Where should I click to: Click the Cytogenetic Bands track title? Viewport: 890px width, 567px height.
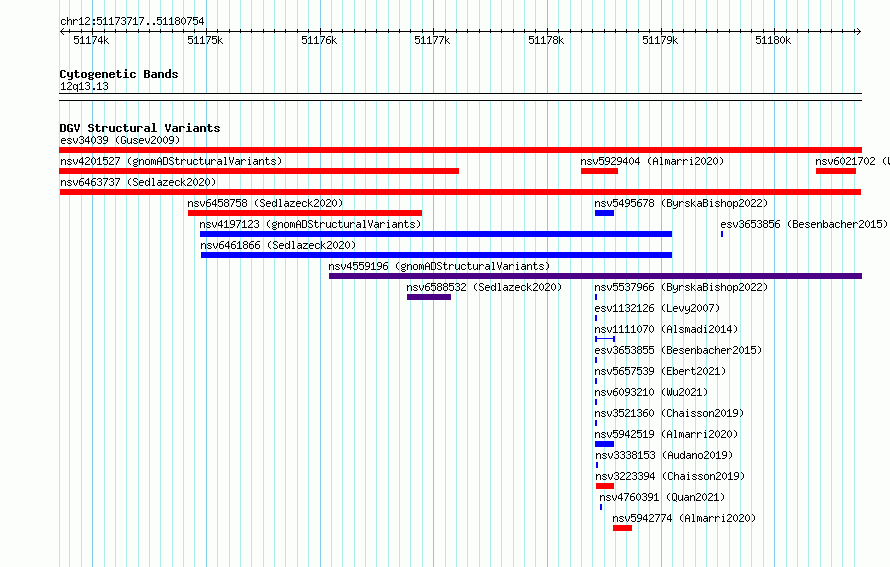pos(119,74)
